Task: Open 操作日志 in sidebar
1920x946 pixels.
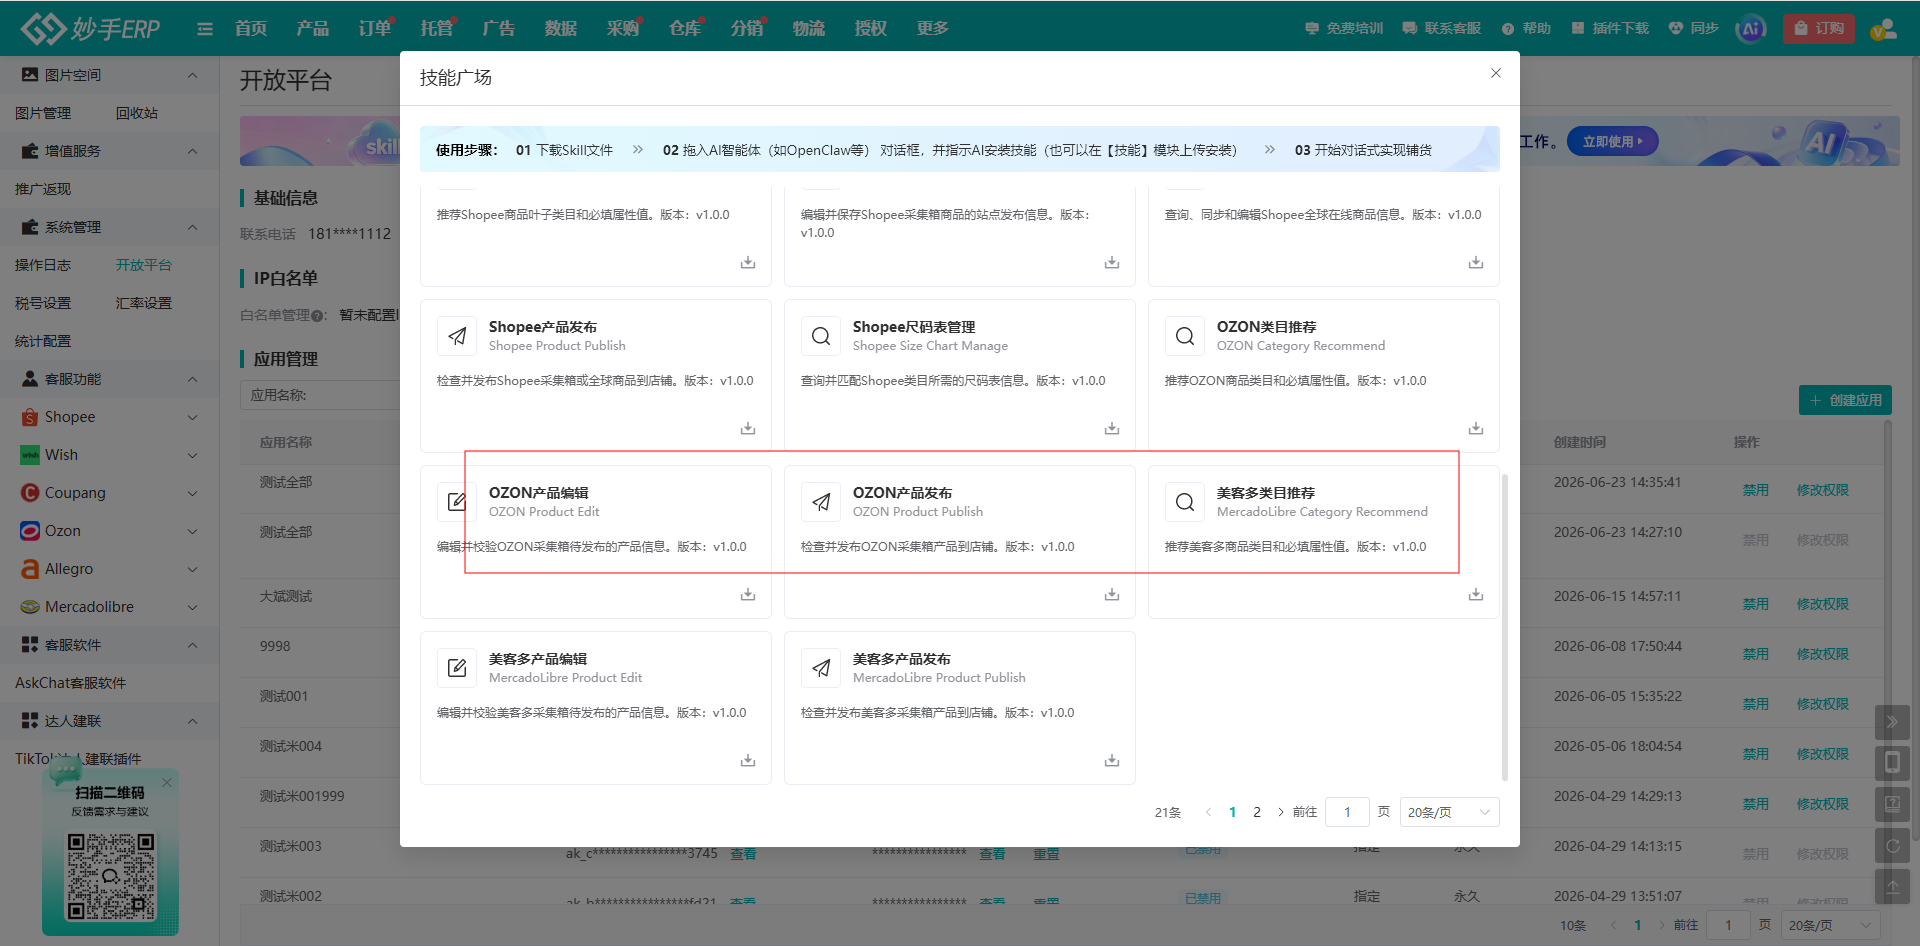Action: [43, 265]
